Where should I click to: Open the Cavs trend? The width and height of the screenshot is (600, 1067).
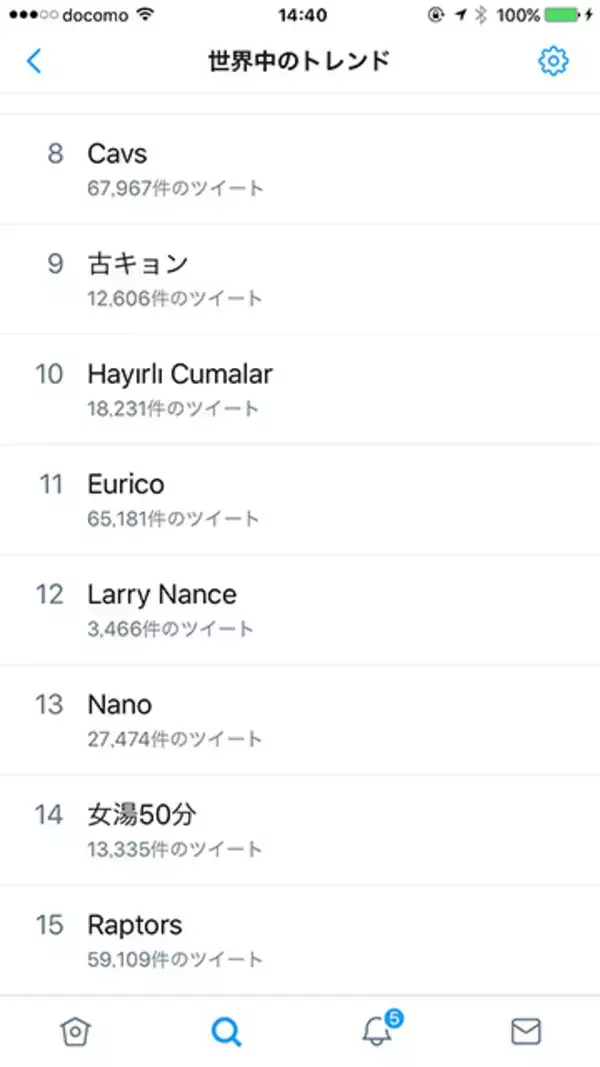pos(117,154)
